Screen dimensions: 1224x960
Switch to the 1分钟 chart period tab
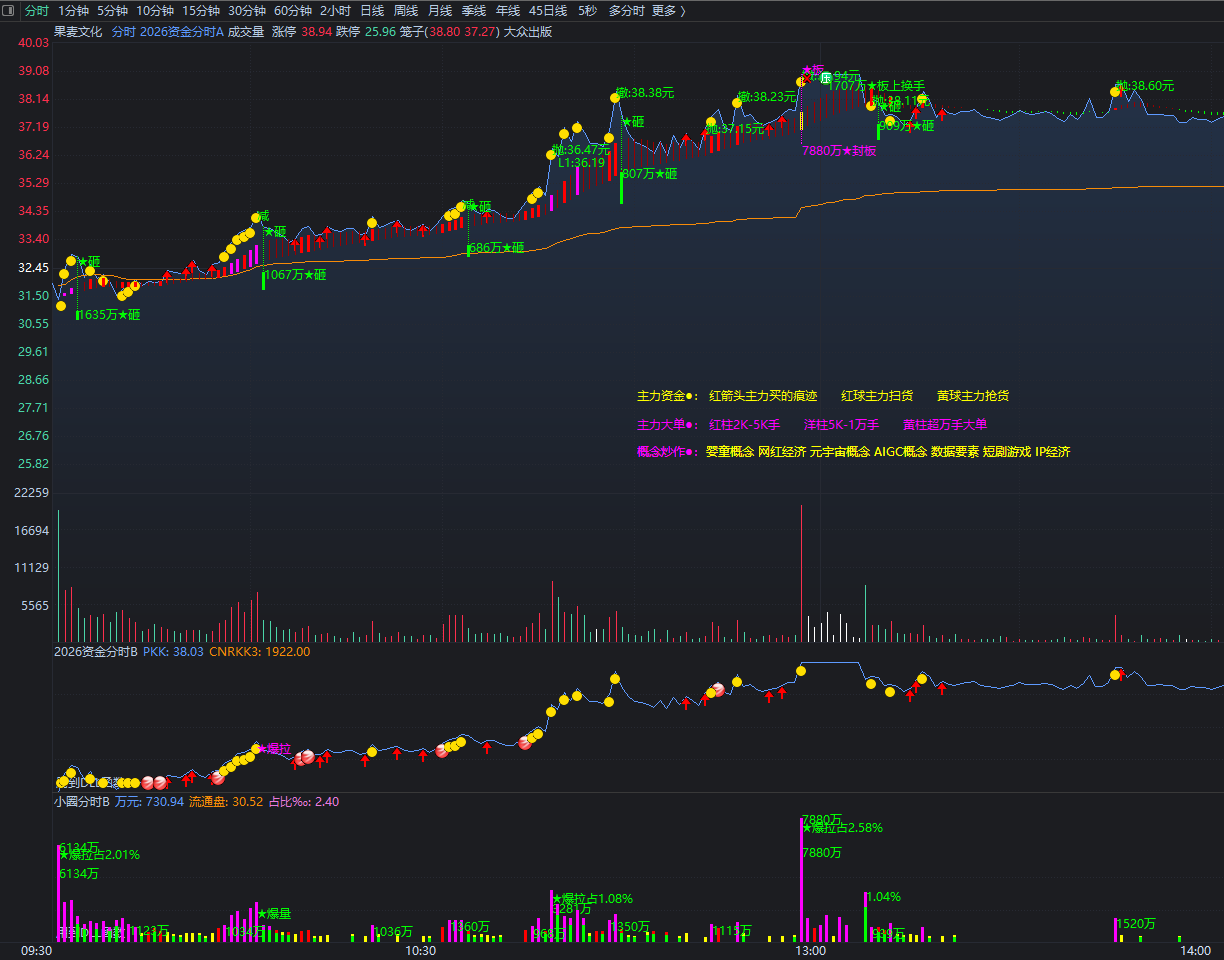74,11
